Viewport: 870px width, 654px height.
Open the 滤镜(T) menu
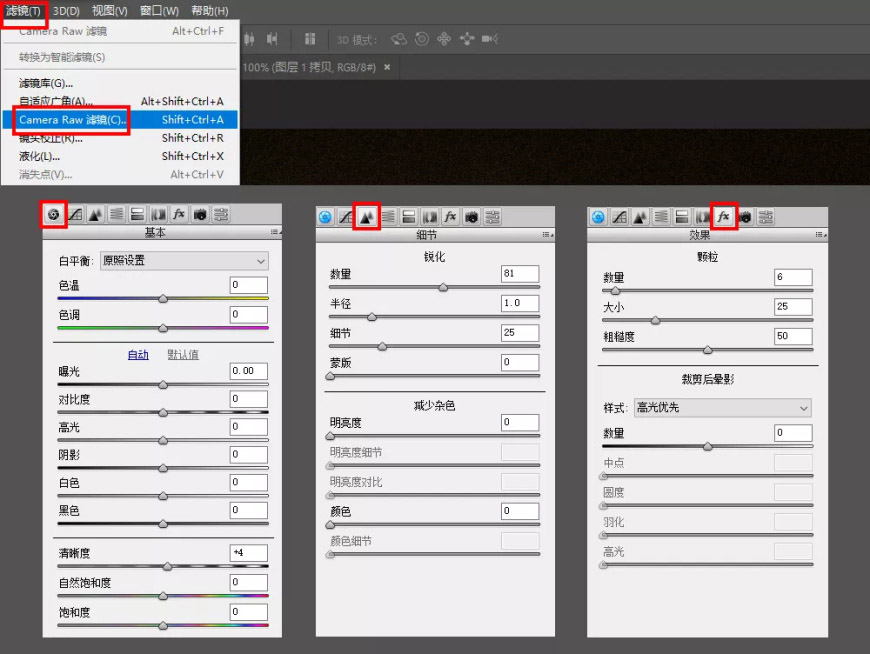click(23, 11)
